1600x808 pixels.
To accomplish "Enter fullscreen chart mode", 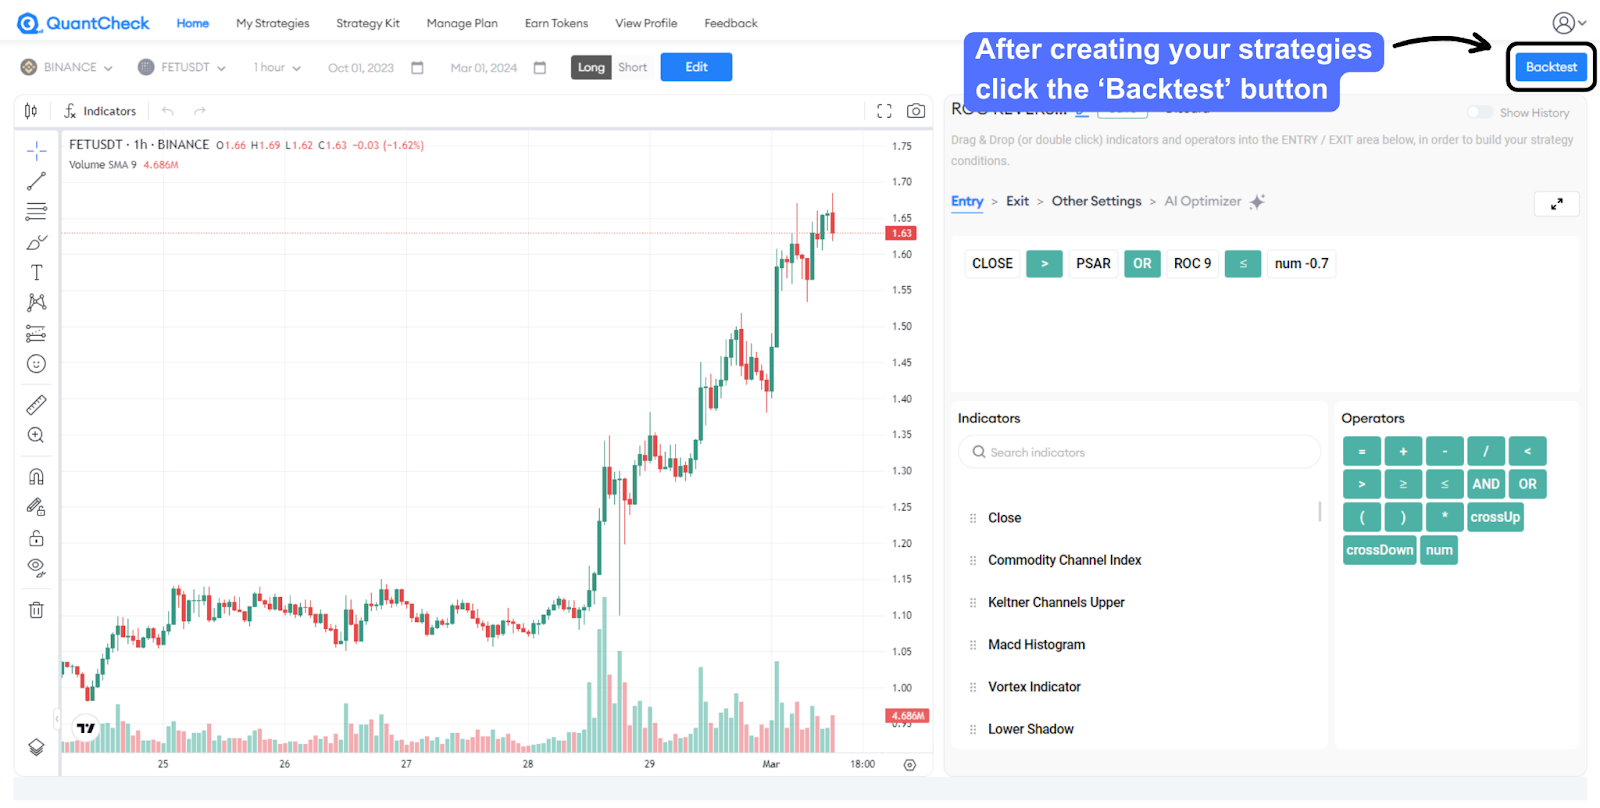I will 884,111.
